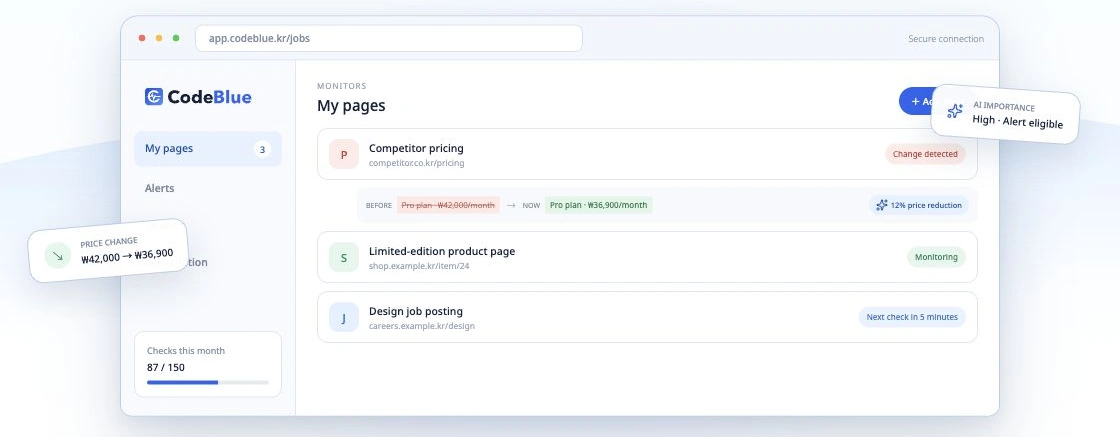The height and width of the screenshot is (437, 1120).
Task: Open the competitor.co.kr/pricing URL
Action: [x=416, y=163]
